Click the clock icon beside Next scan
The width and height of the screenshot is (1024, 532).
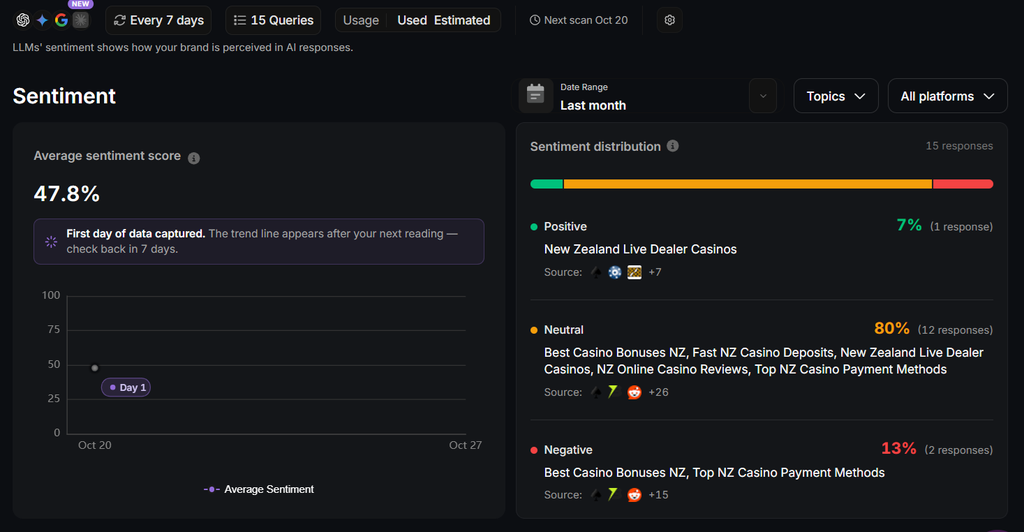535,20
